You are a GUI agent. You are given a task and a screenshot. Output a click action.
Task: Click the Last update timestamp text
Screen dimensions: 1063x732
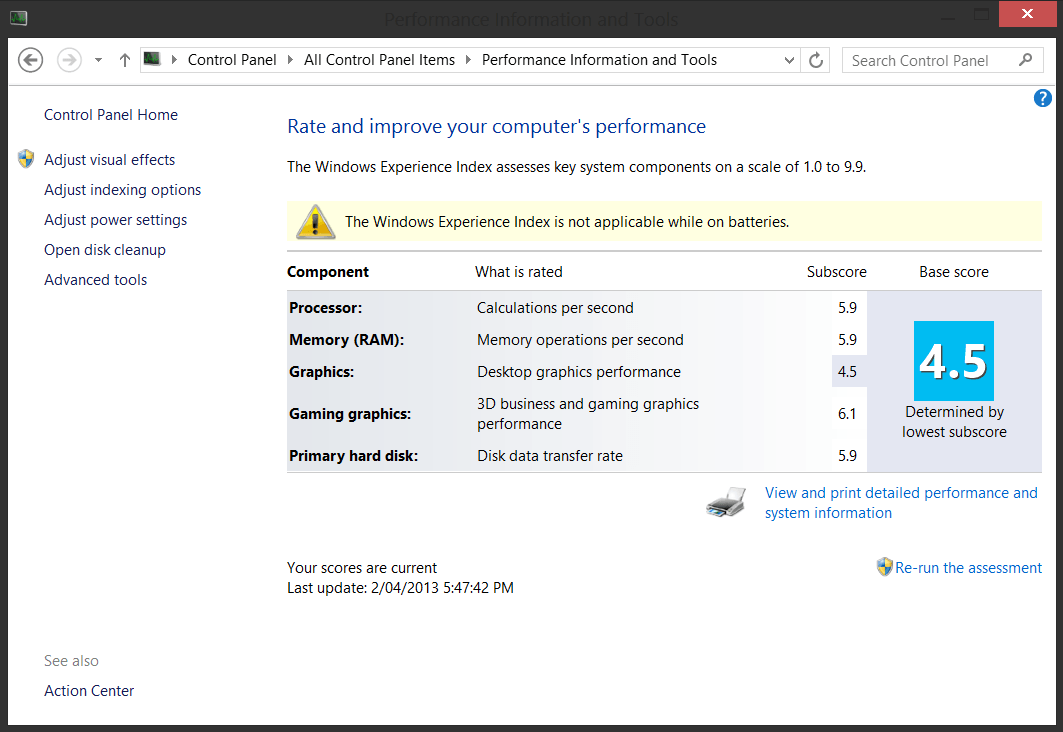pyautogui.click(x=400, y=588)
